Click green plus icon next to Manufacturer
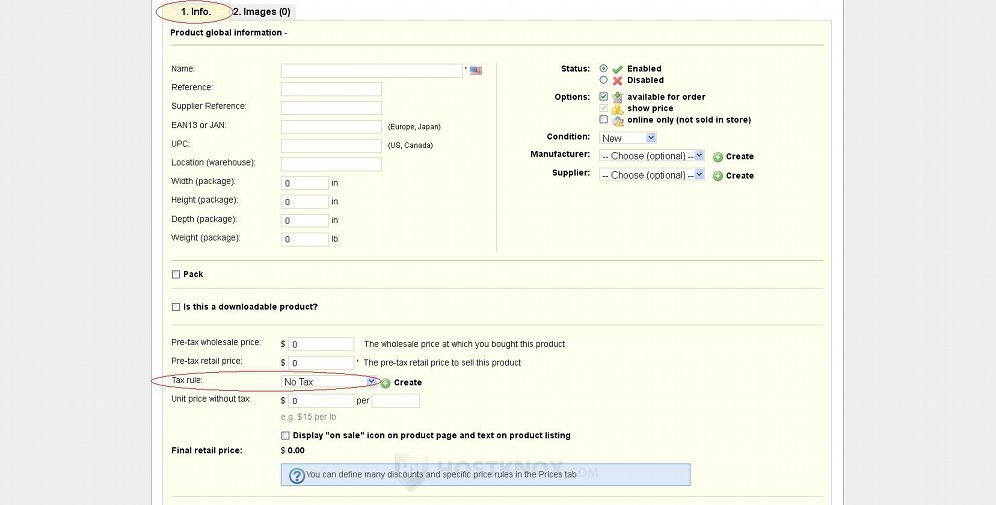Image resolution: width=996 pixels, height=505 pixels. click(x=718, y=157)
